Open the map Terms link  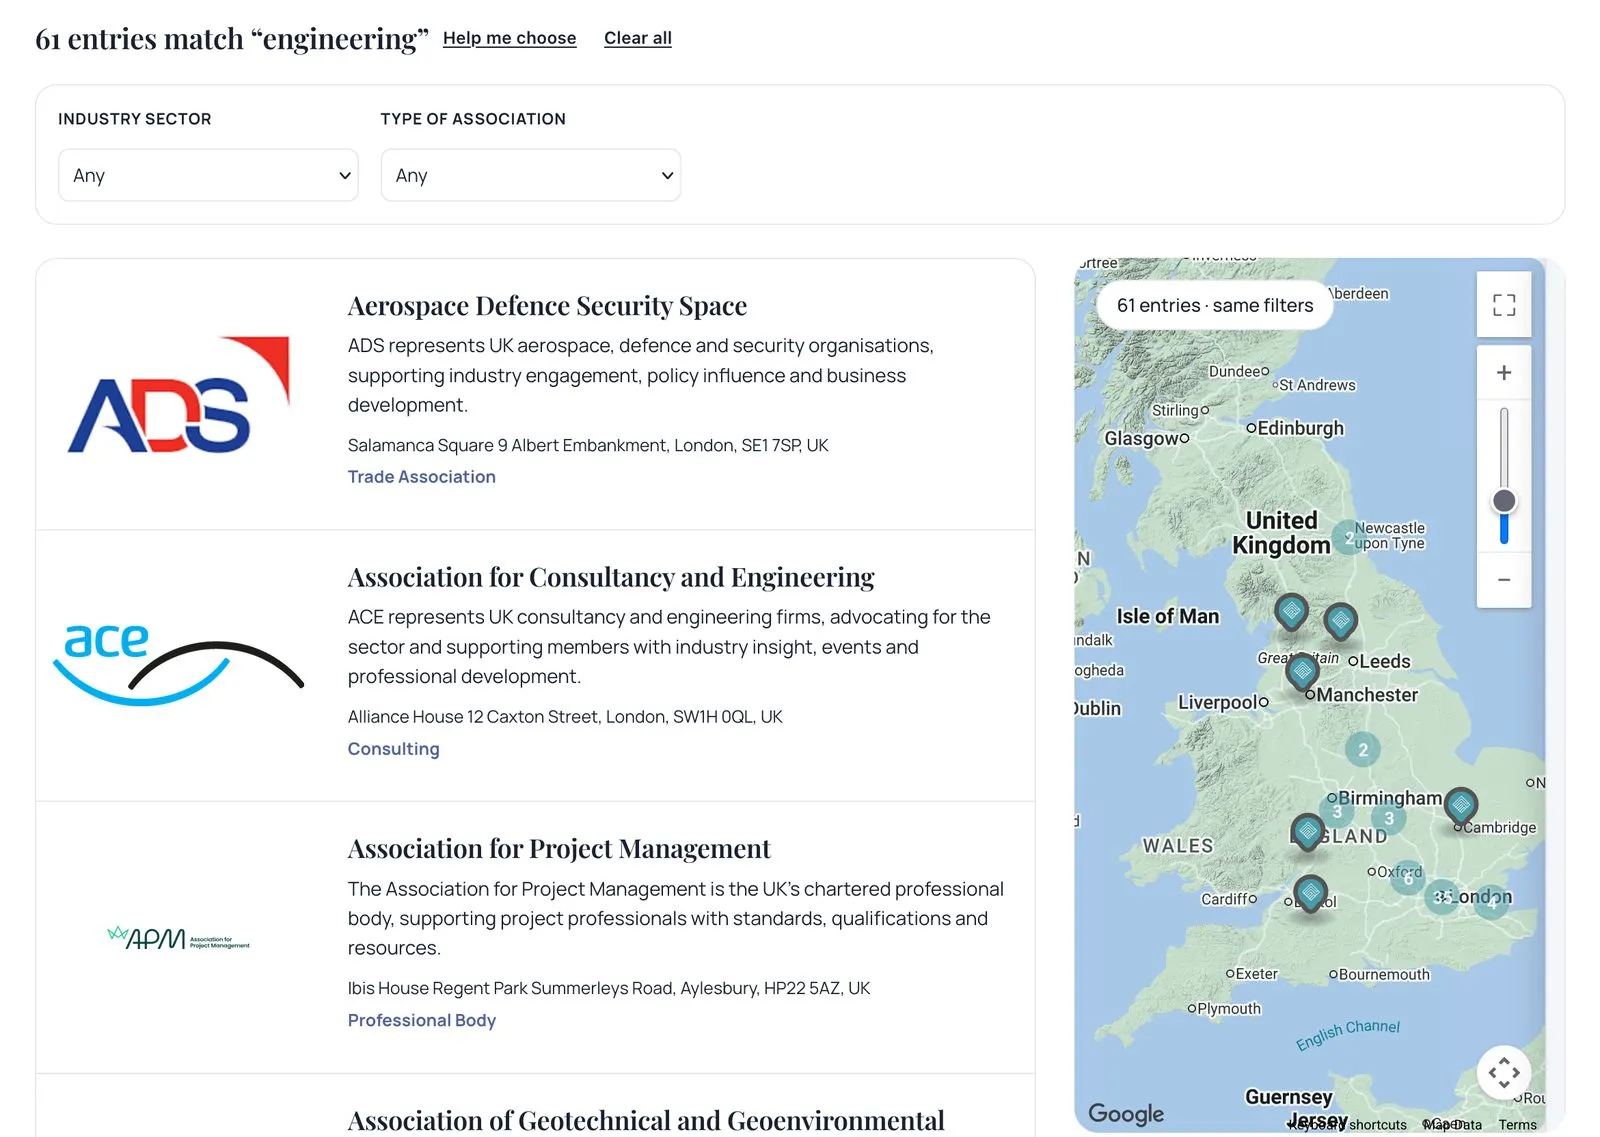tap(1517, 1125)
